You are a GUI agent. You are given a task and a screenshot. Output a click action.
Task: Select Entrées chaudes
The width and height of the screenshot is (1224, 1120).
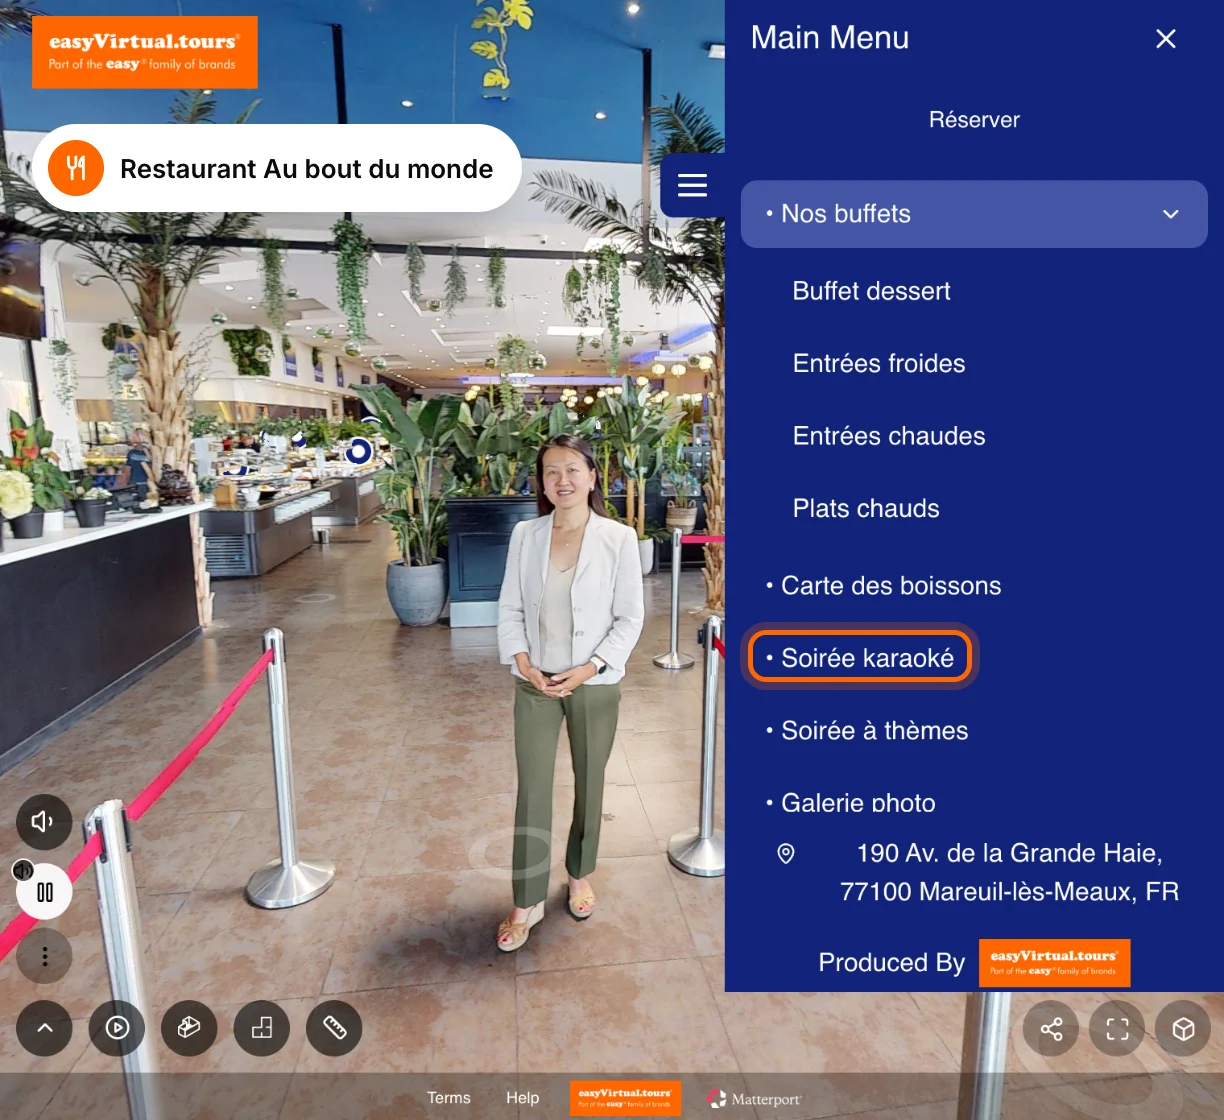coord(889,436)
